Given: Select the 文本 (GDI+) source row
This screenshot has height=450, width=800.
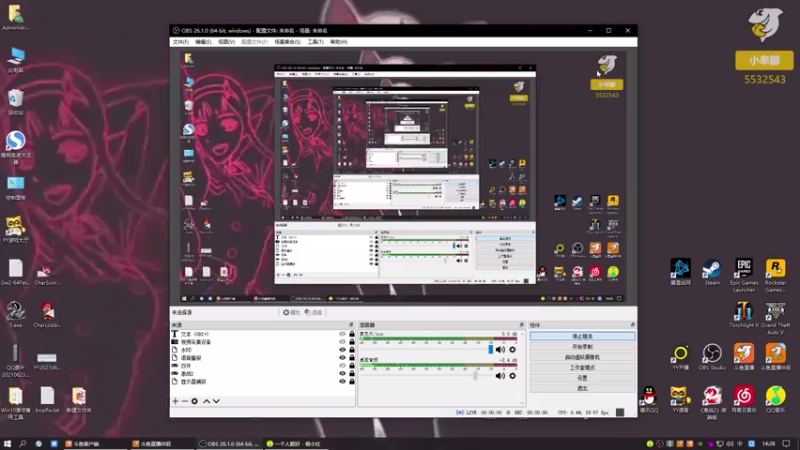Looking at the screenshot, I should click(x=263, y=334).
